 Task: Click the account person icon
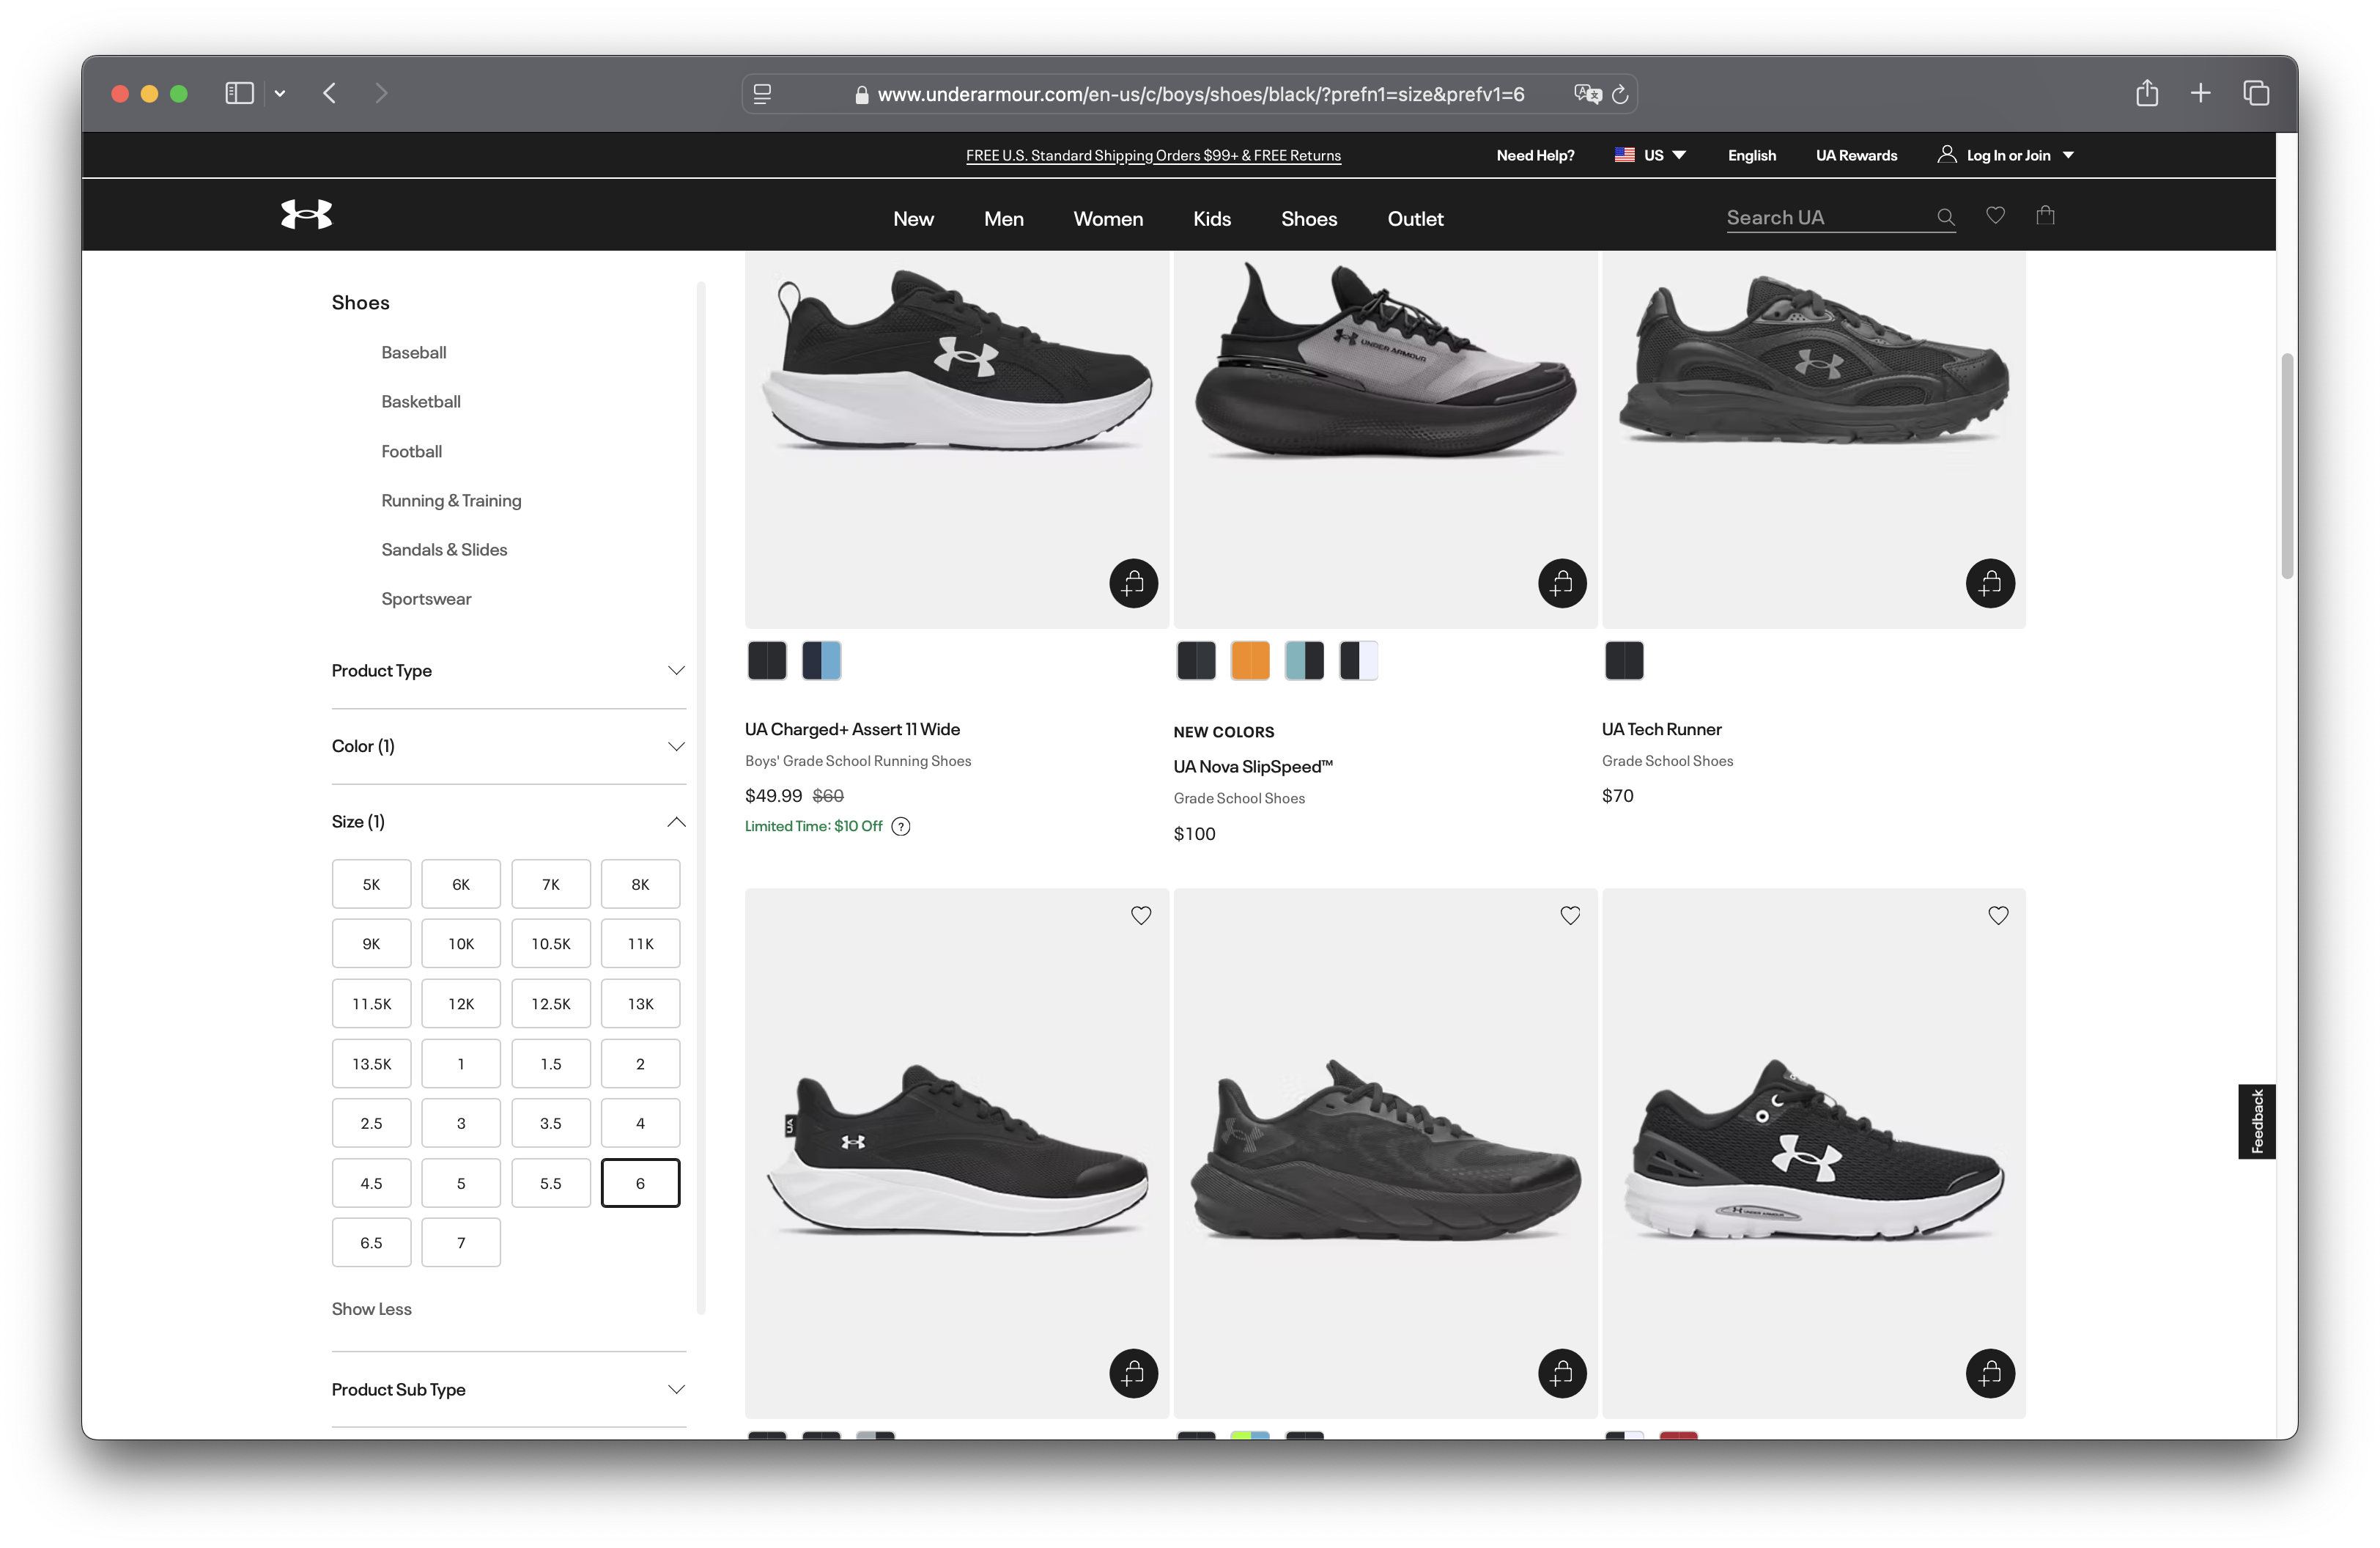coord(1946,154)
